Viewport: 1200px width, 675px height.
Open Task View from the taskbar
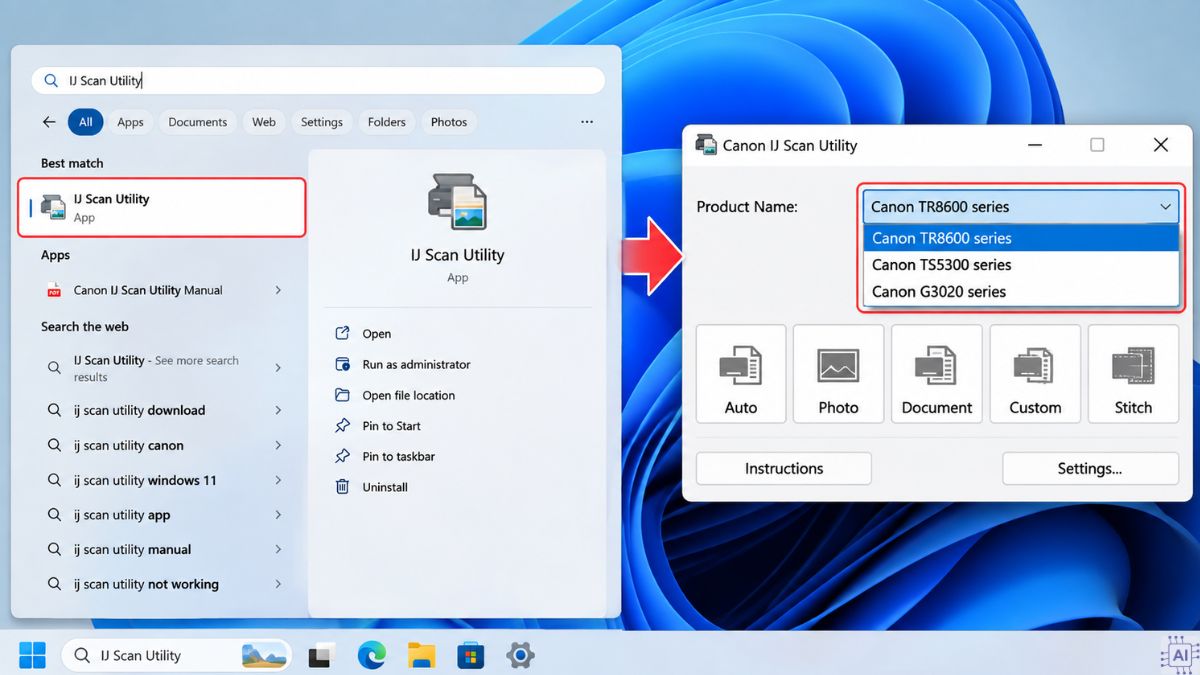(321, 656)
